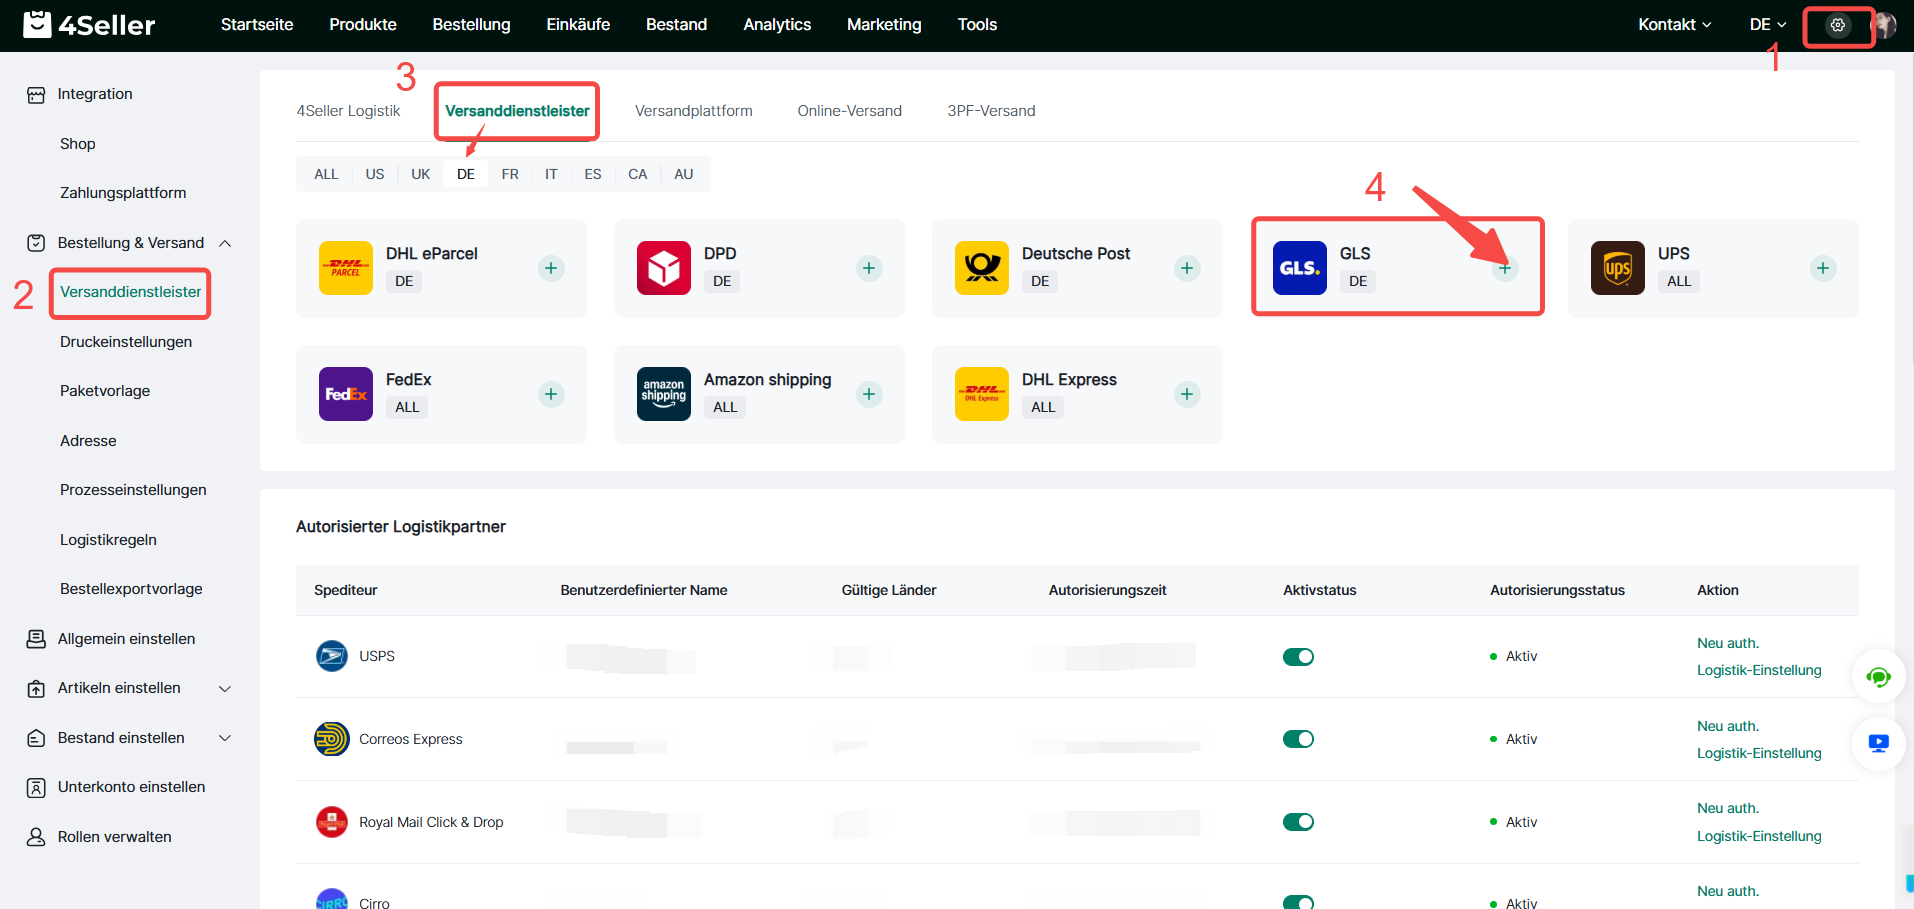Click Logistik-Einstellung link for USPS

point(1758,670)
